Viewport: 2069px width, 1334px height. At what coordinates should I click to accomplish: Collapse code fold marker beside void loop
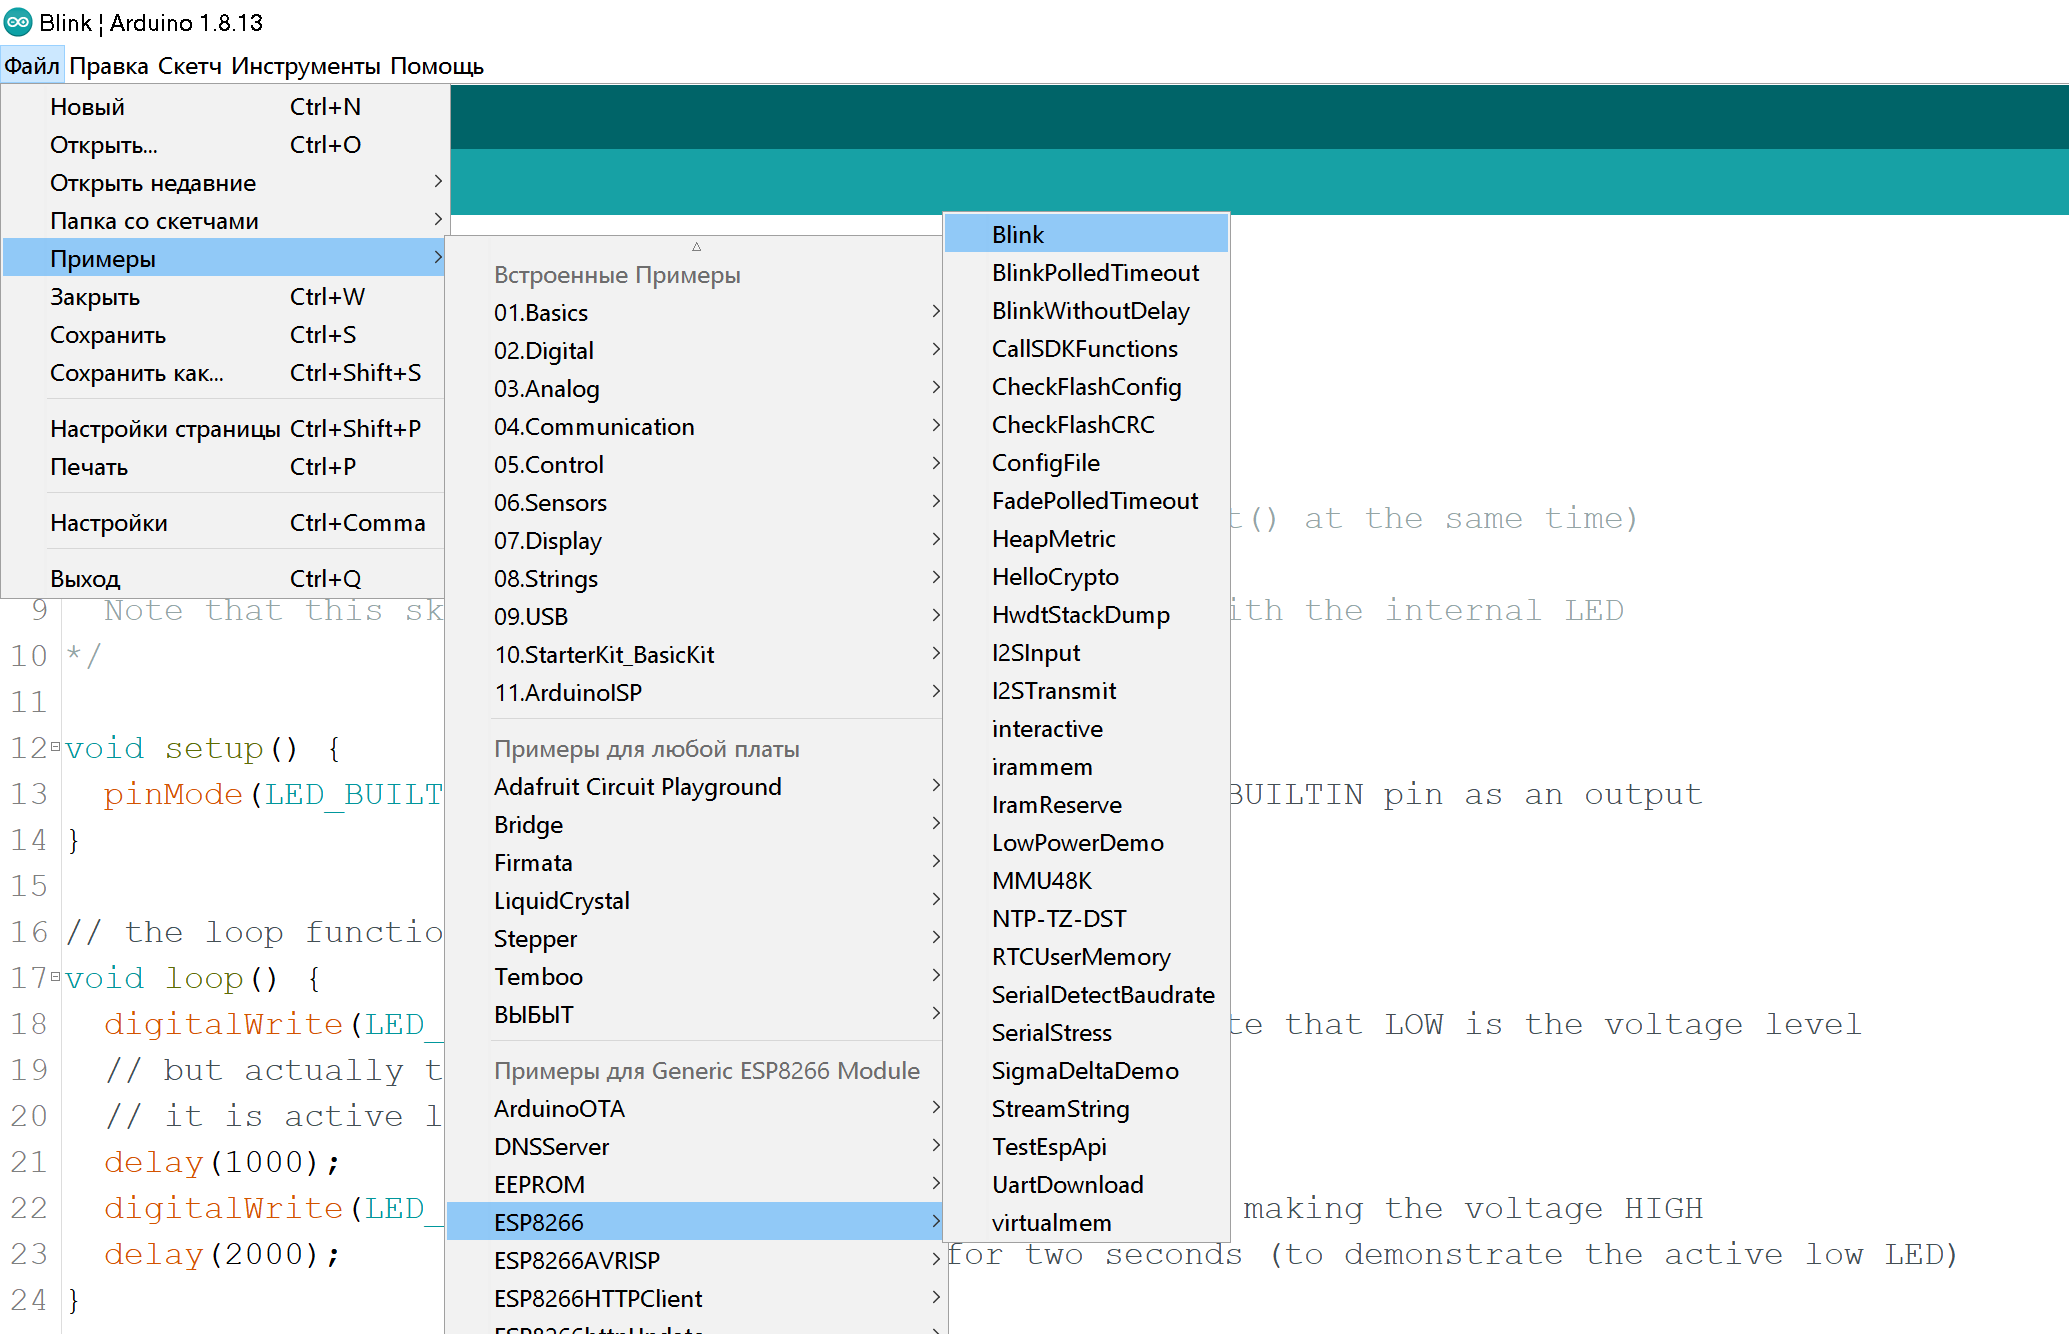click(55, 976)
